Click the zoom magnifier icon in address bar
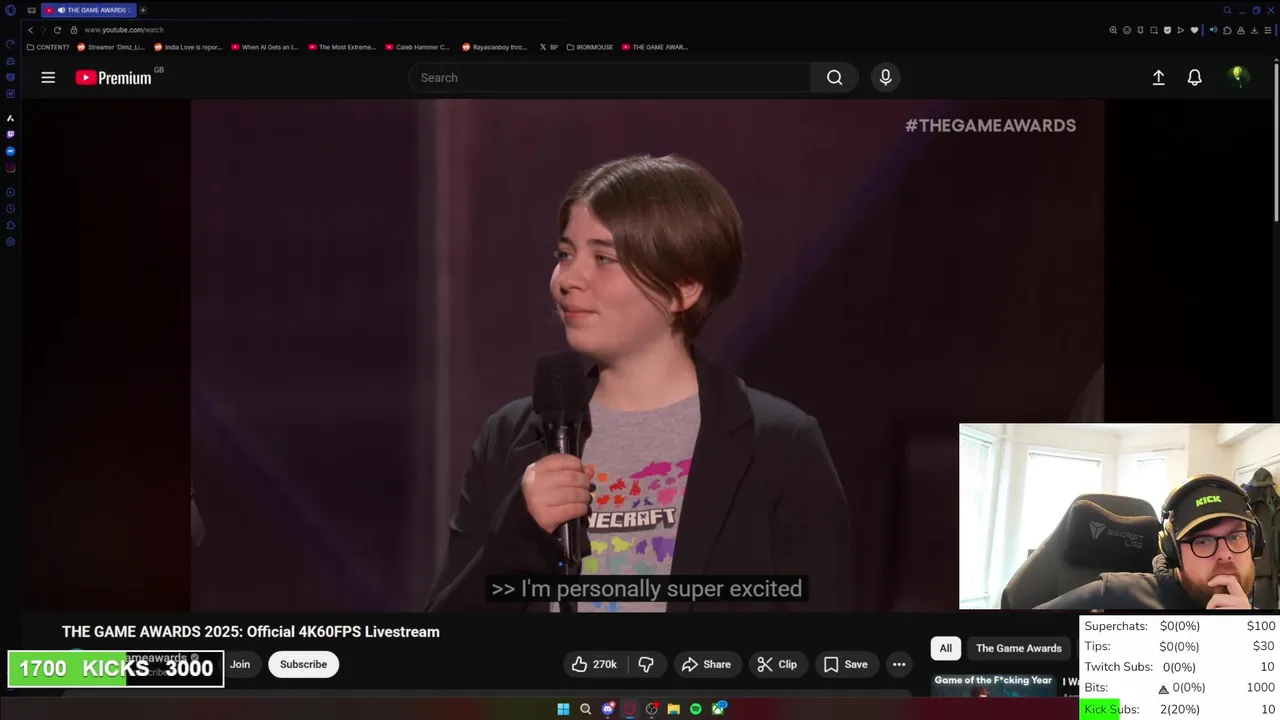The height and width of the screenshot is (720, 1280). pyautogui.click(x=1113, y=30)
